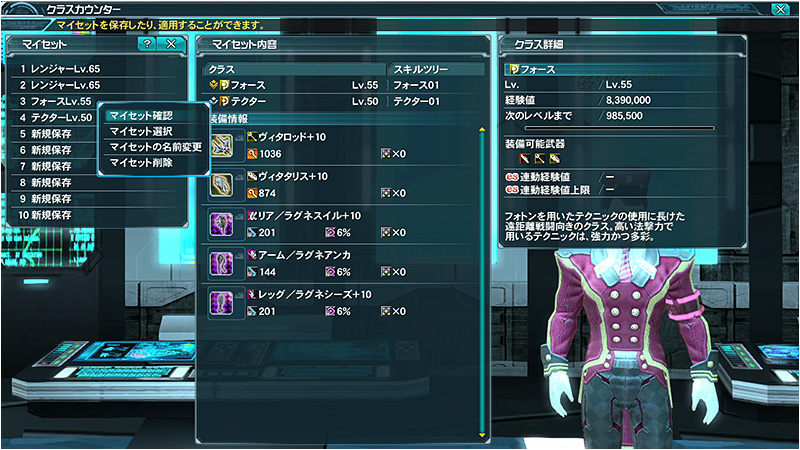Select the リア/ラグネスイル+10 unit icon

[221, 224]
